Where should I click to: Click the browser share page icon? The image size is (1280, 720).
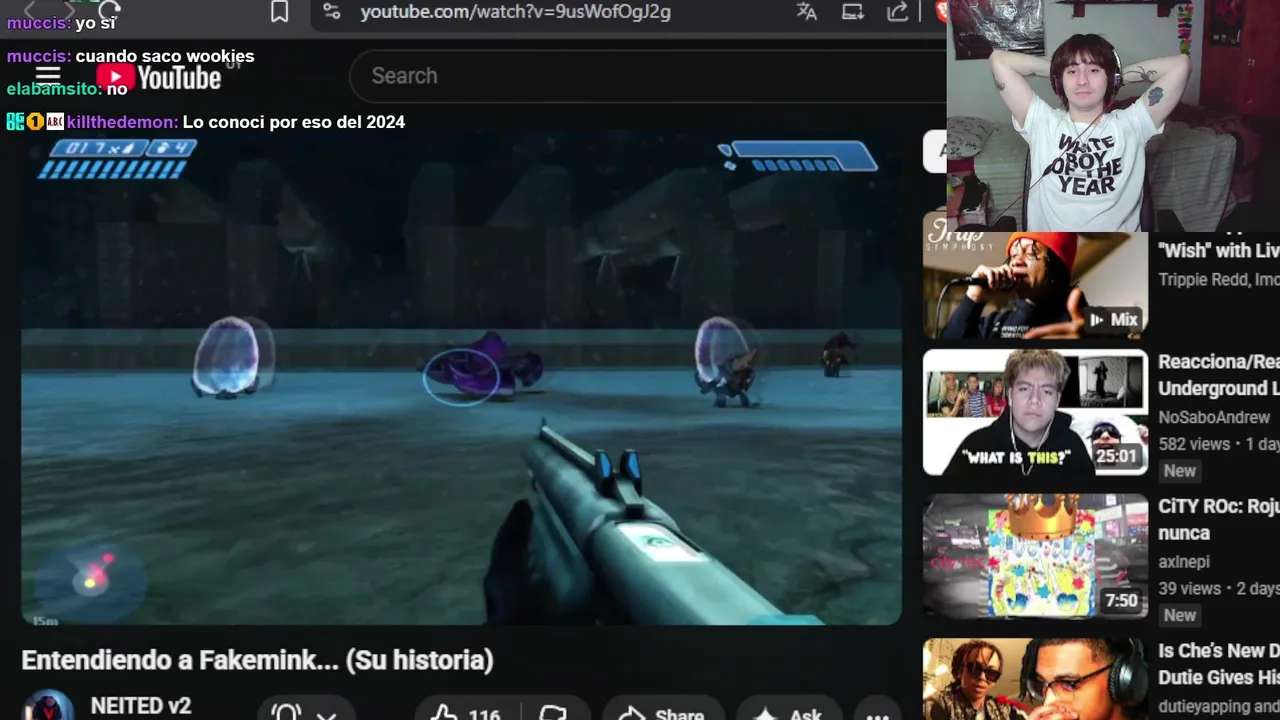(898, 12)
